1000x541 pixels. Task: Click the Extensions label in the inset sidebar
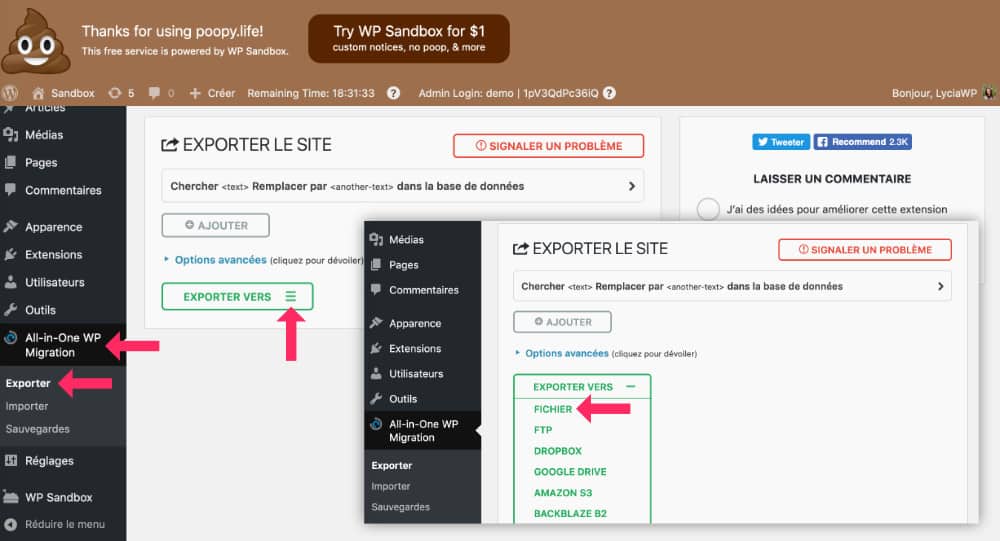pyautogui.click(x=415, y=348)
